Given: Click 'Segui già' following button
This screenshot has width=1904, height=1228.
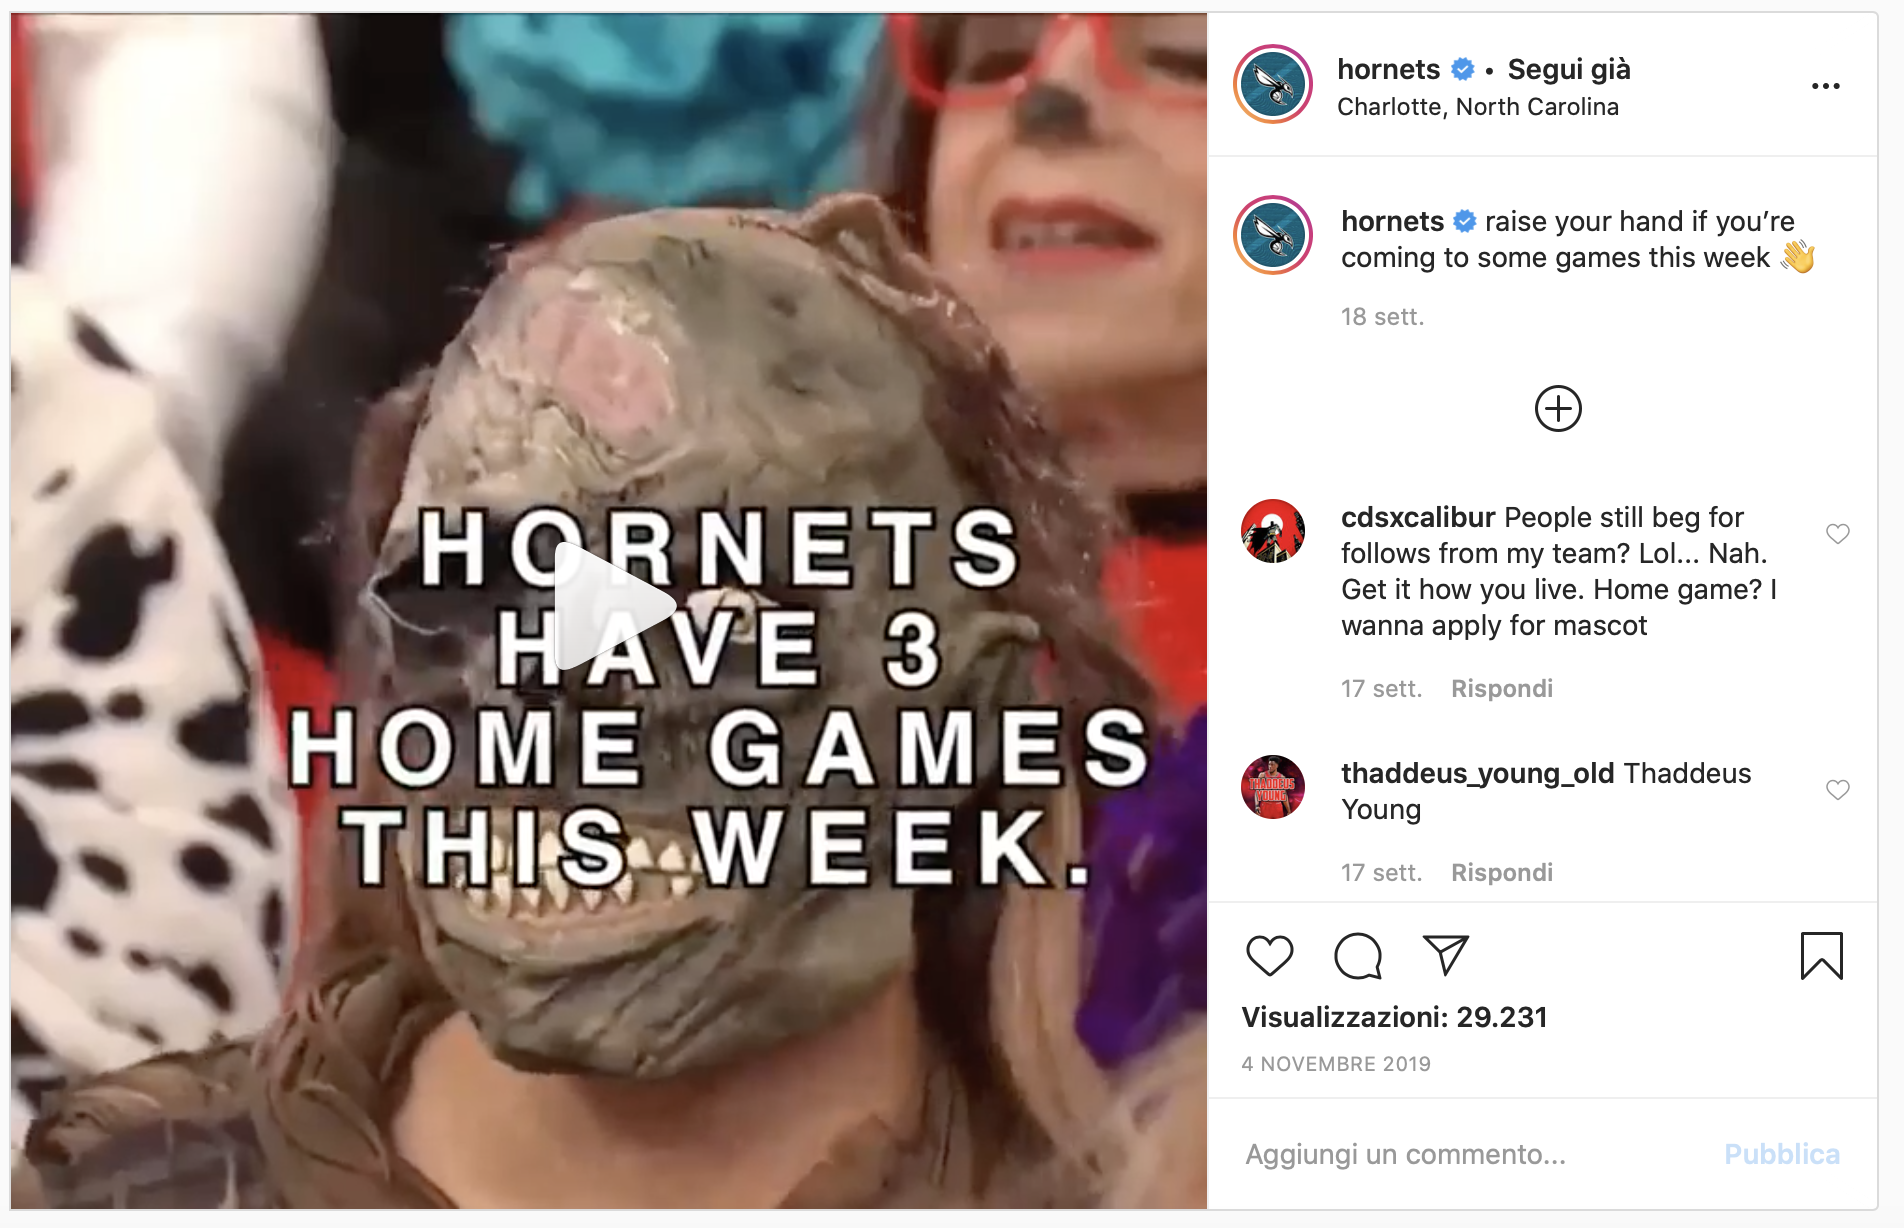Looking at the screenshot, I should coord(1568,69).
